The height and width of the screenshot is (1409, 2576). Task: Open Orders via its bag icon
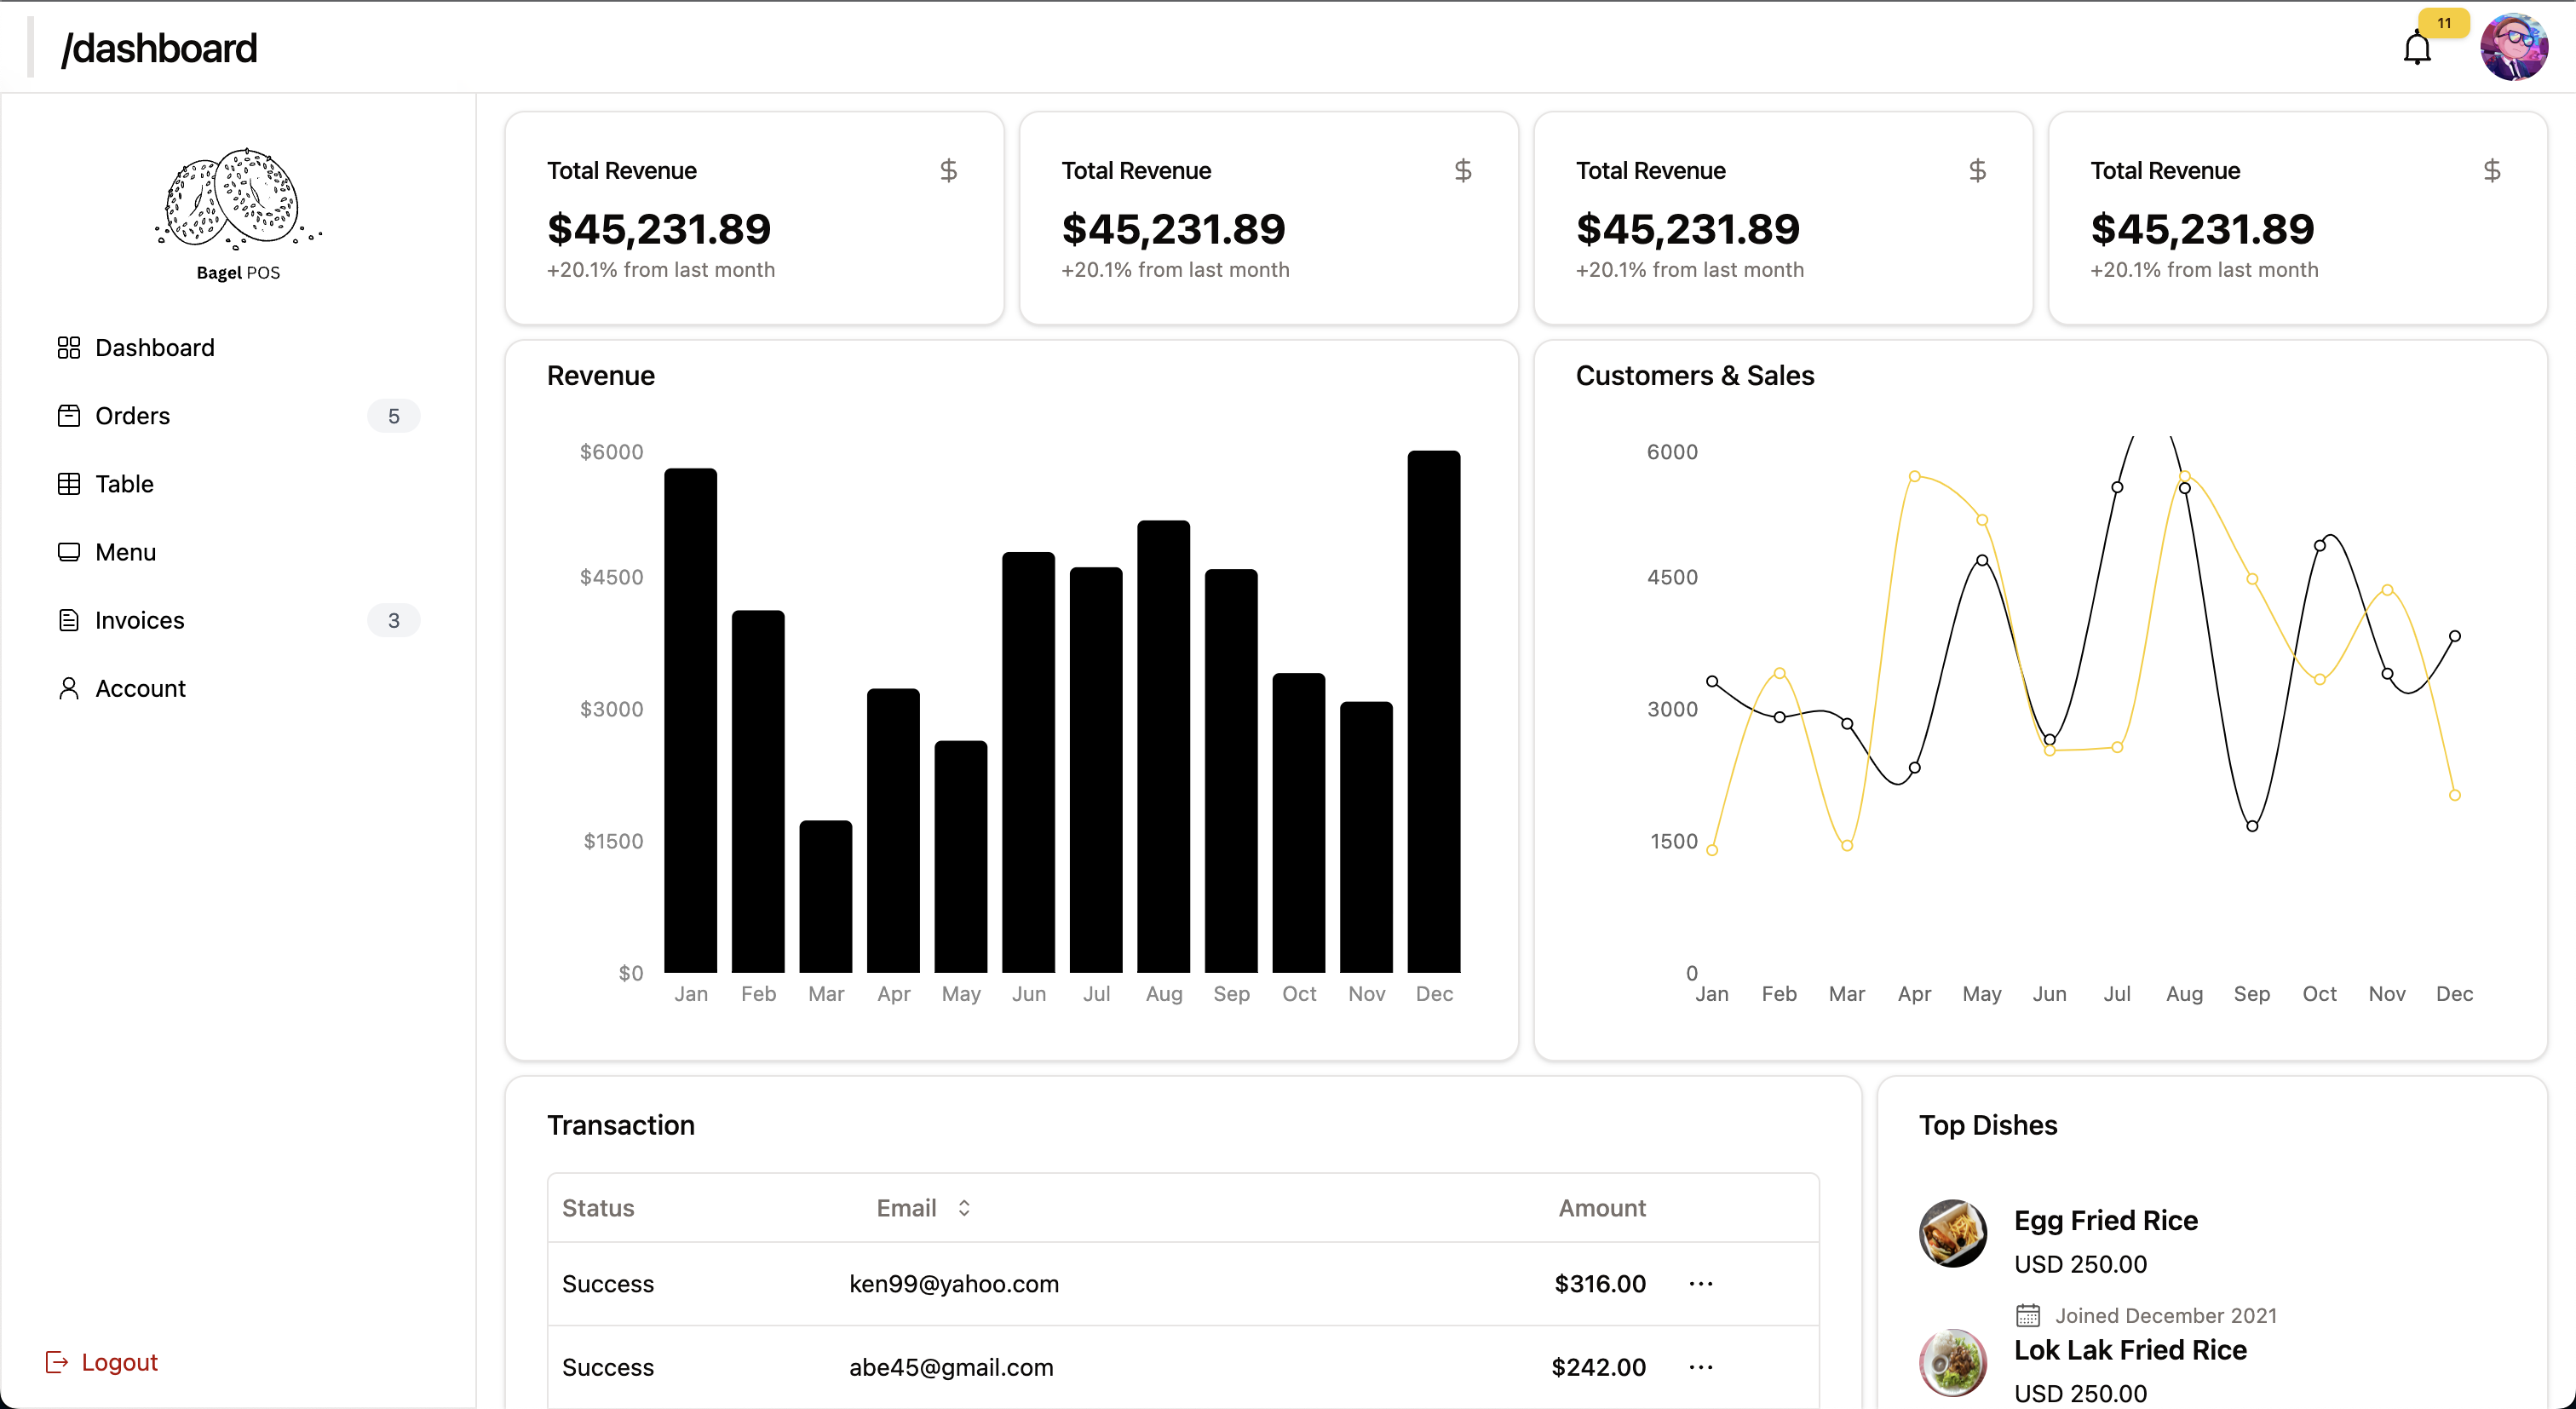click(x=69, y=415)
